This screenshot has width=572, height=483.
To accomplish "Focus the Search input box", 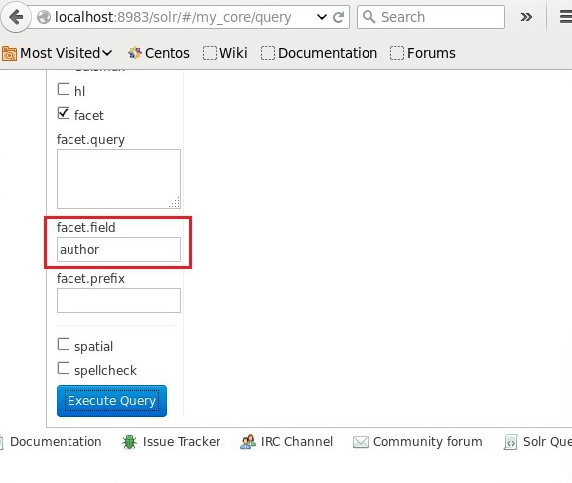I will click(431, 17).
